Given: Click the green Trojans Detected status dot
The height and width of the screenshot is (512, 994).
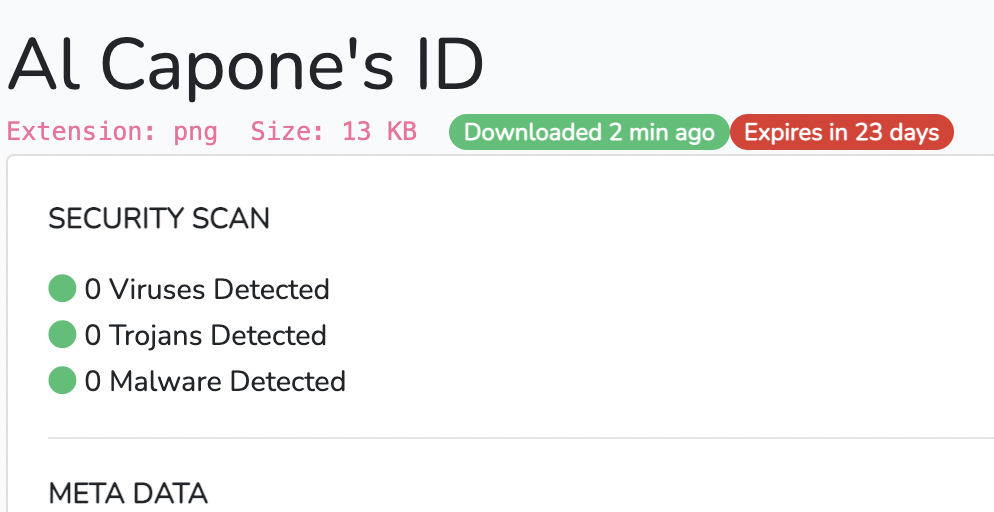Looking at the screenshot, I should pyautogui.click(x=62, y=334).
